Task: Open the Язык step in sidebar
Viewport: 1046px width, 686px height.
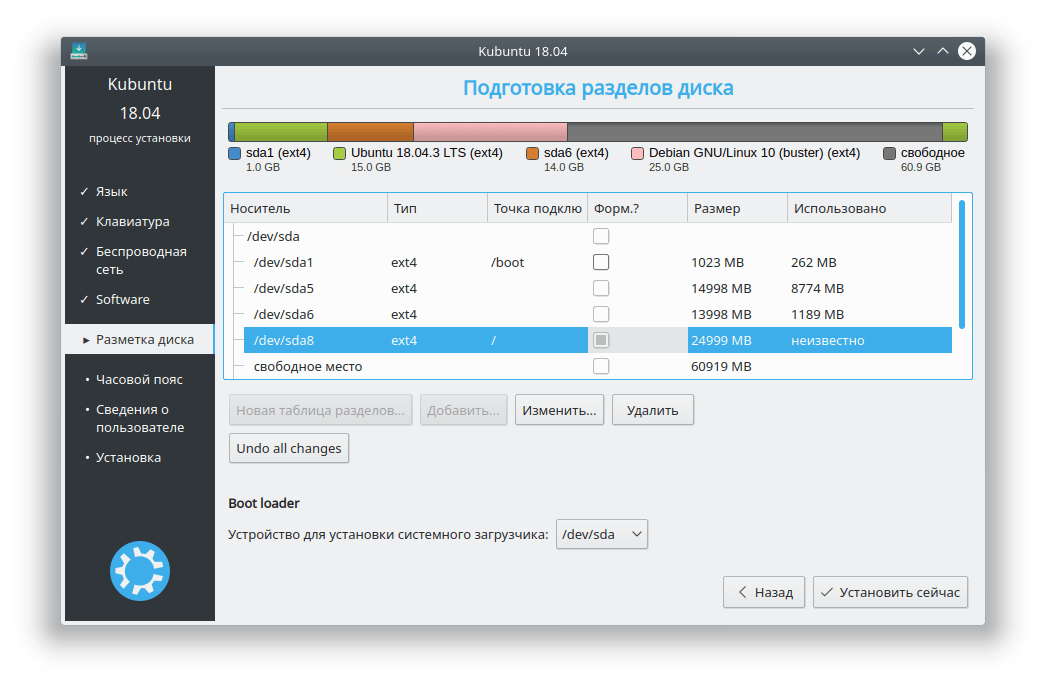Action: [x=111, y=192]
